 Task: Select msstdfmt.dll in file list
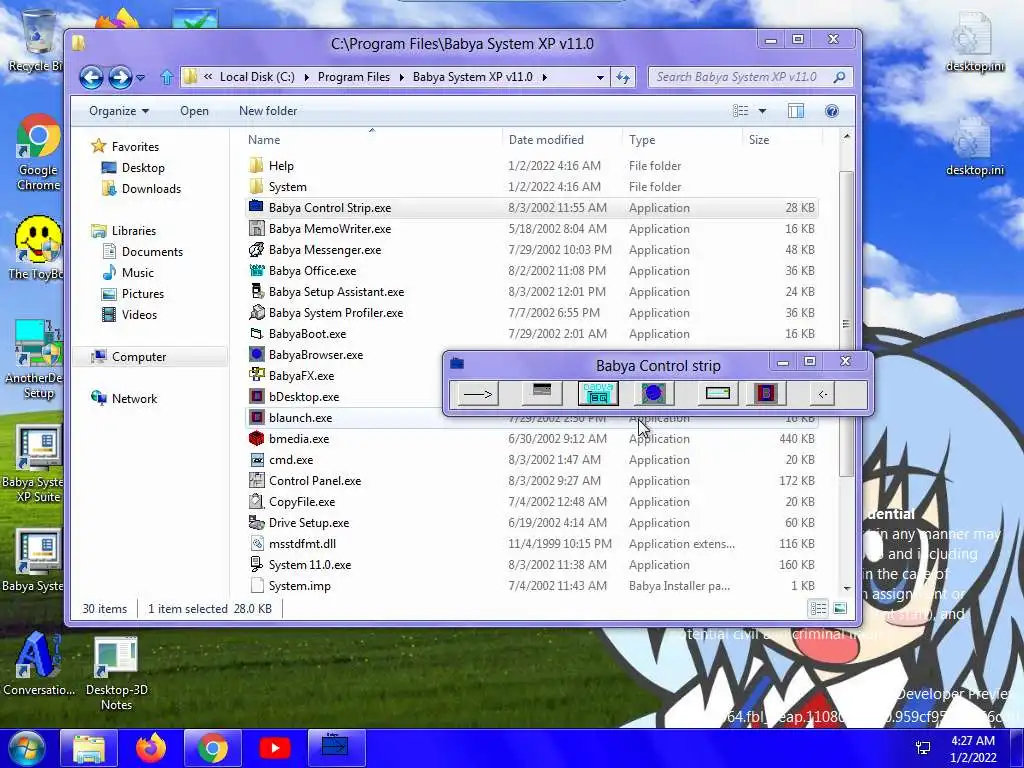point(532,543)
